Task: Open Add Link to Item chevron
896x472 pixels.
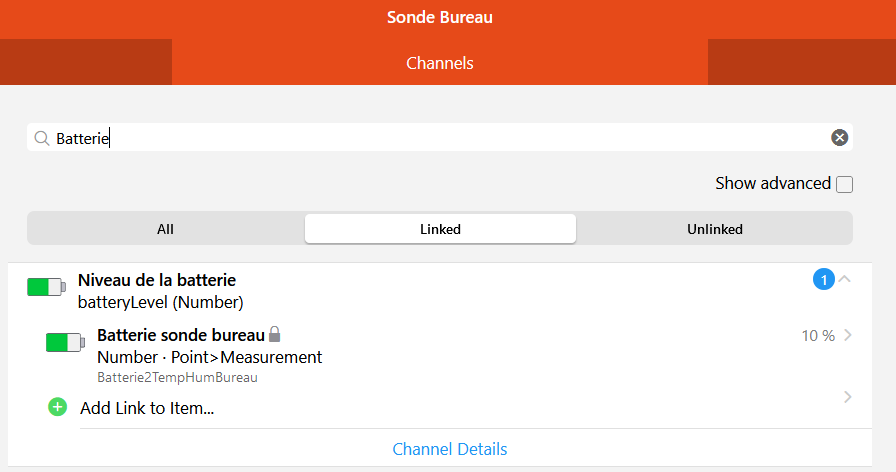Action: tap(847, 397)
